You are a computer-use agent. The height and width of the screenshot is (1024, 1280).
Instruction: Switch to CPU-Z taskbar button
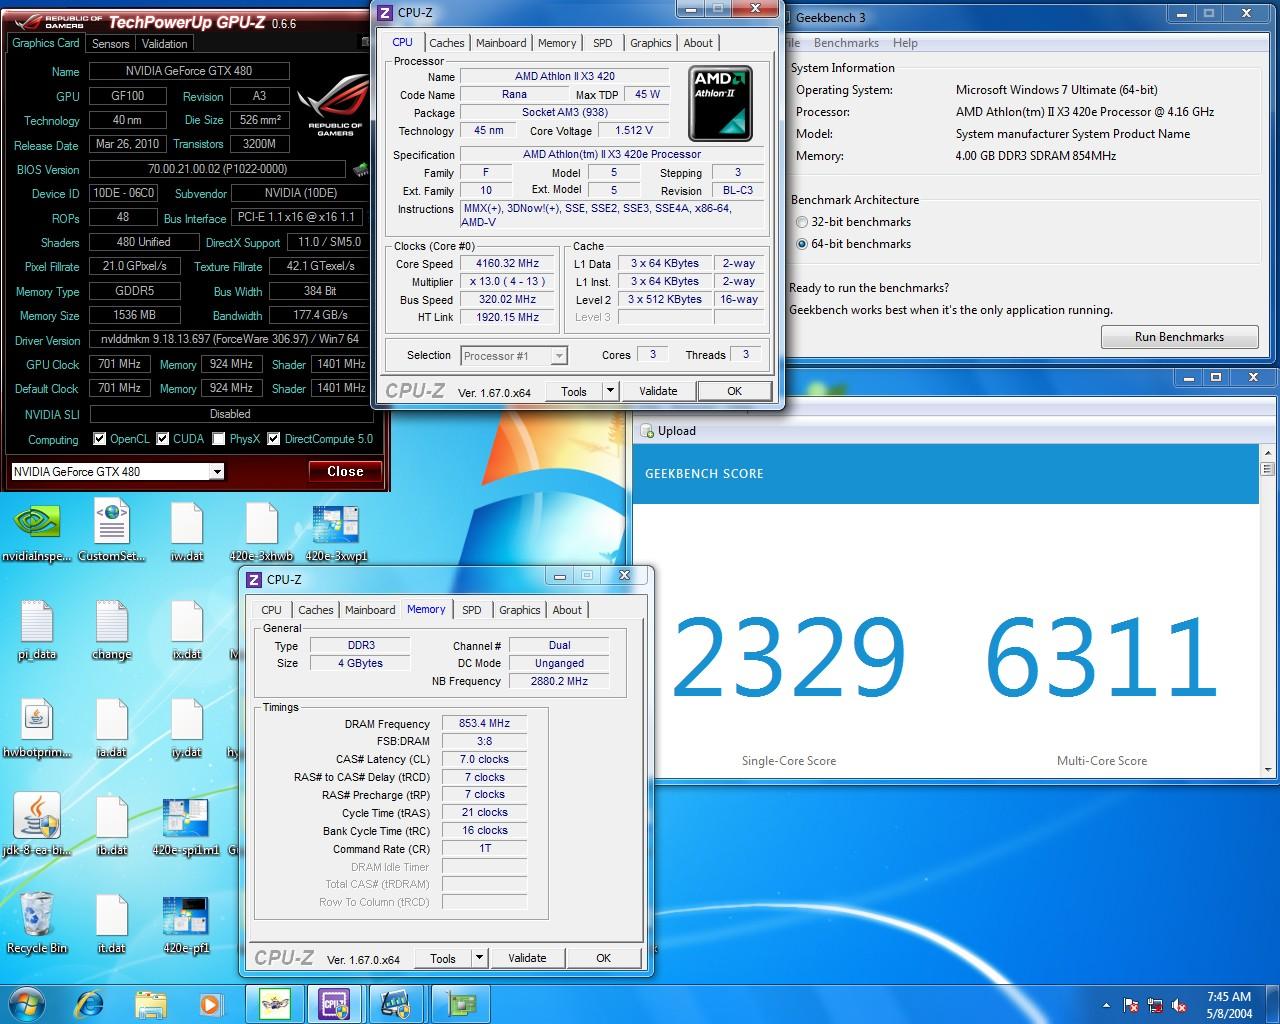[x=334, y=1003]
